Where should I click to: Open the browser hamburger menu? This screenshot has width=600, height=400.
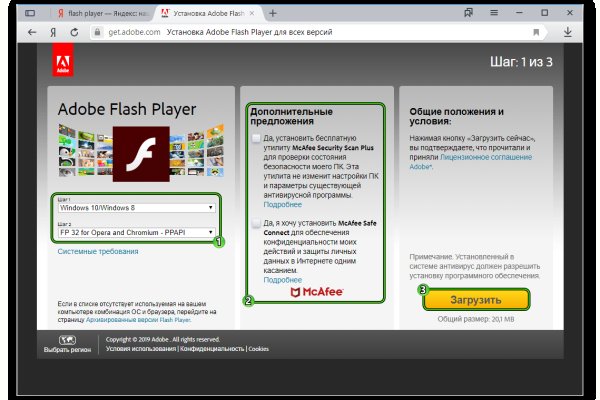(493, 12)
